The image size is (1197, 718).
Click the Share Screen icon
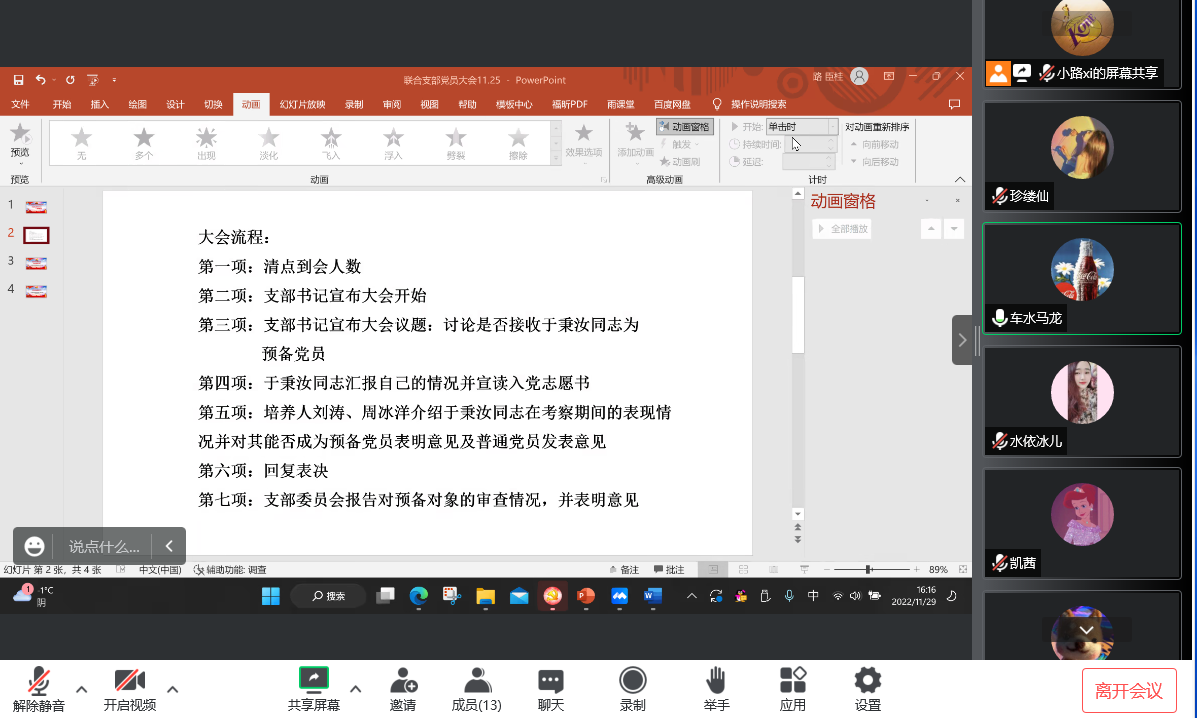pos(313,681)
